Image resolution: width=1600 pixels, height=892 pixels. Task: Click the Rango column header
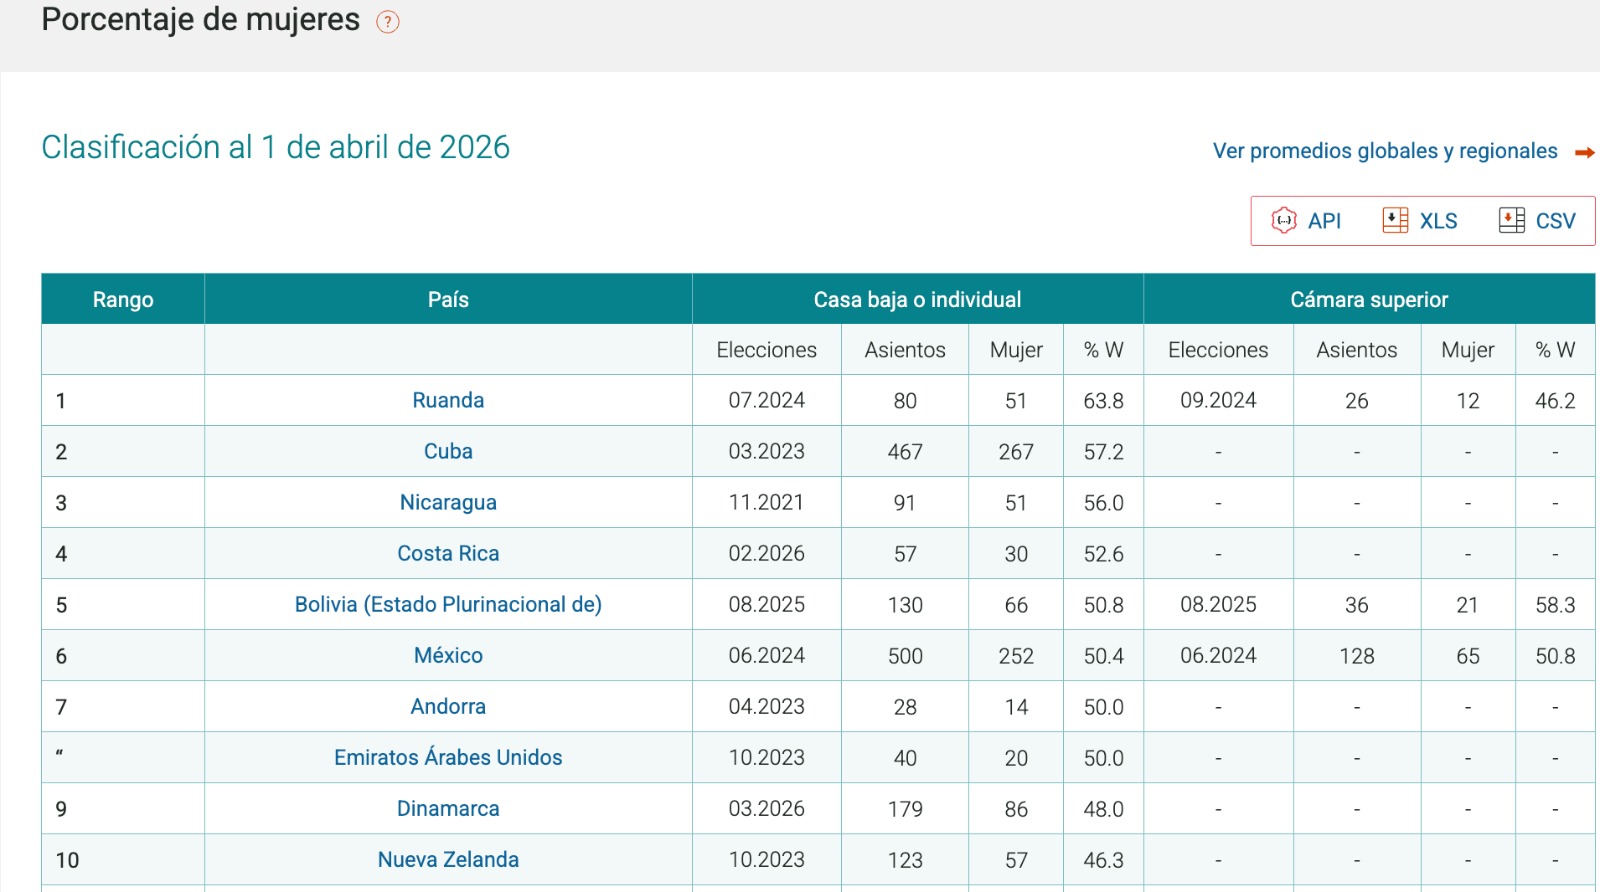[x=123, y=299]
